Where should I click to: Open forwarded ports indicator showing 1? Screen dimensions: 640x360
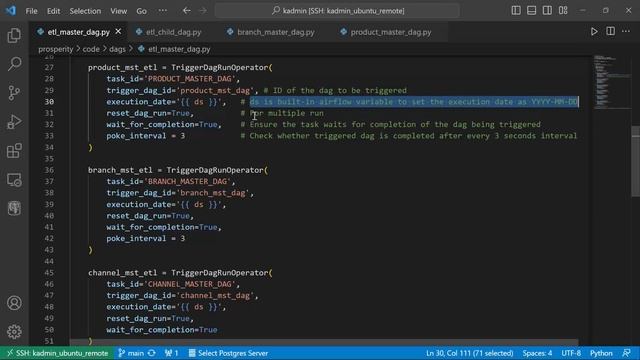click(x=171, y=353)
